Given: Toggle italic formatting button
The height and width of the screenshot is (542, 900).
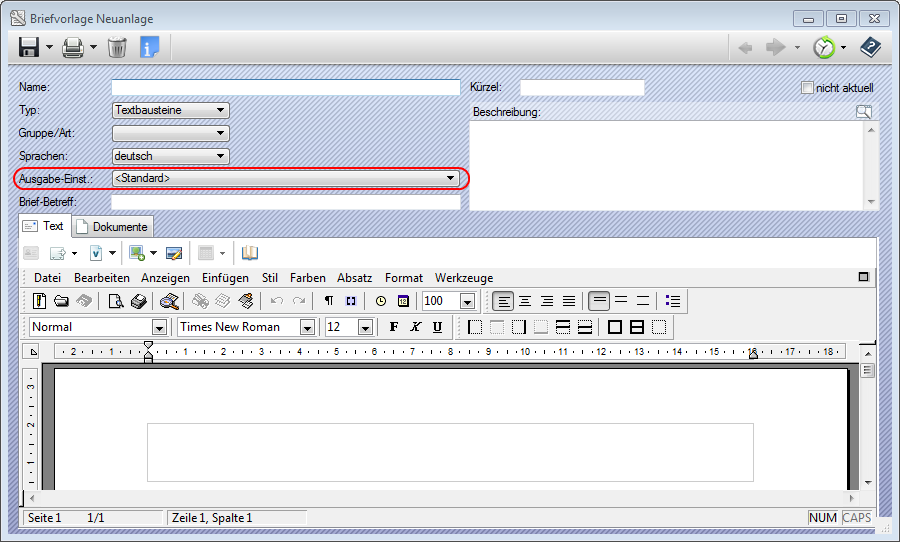Looking at the screenshot, I should coord(415,327).
